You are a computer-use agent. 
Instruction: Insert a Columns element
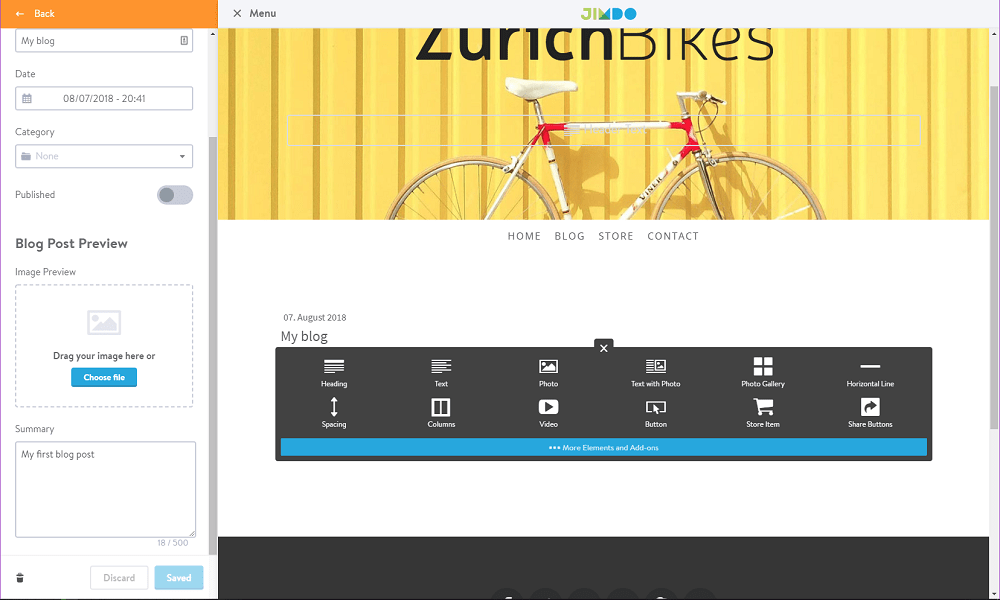coord(441,413)
